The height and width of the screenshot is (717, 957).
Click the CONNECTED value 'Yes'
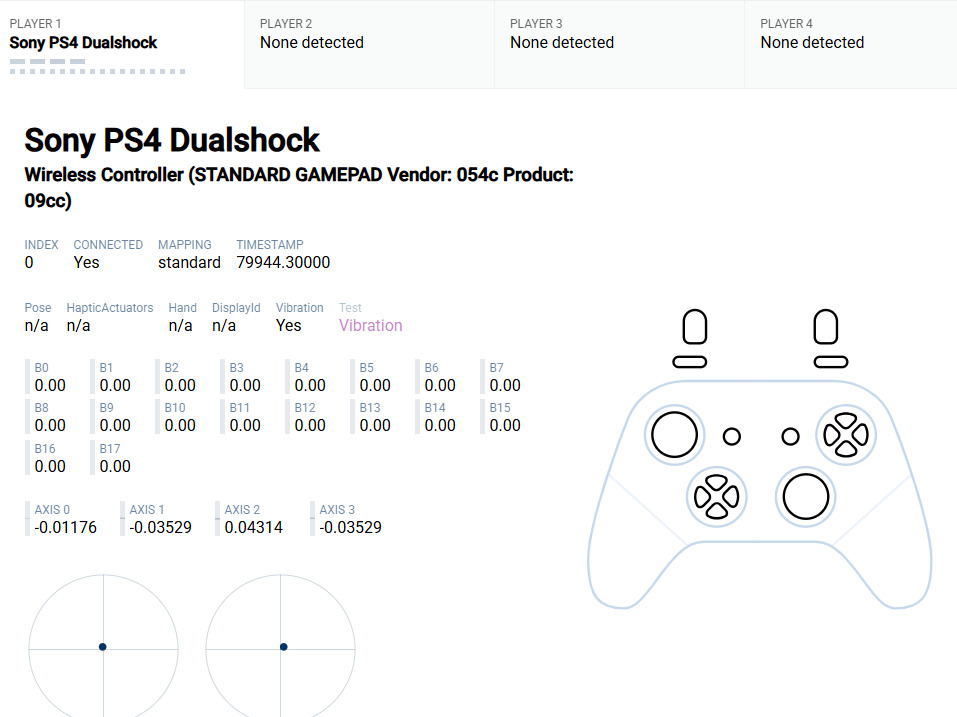86,262
